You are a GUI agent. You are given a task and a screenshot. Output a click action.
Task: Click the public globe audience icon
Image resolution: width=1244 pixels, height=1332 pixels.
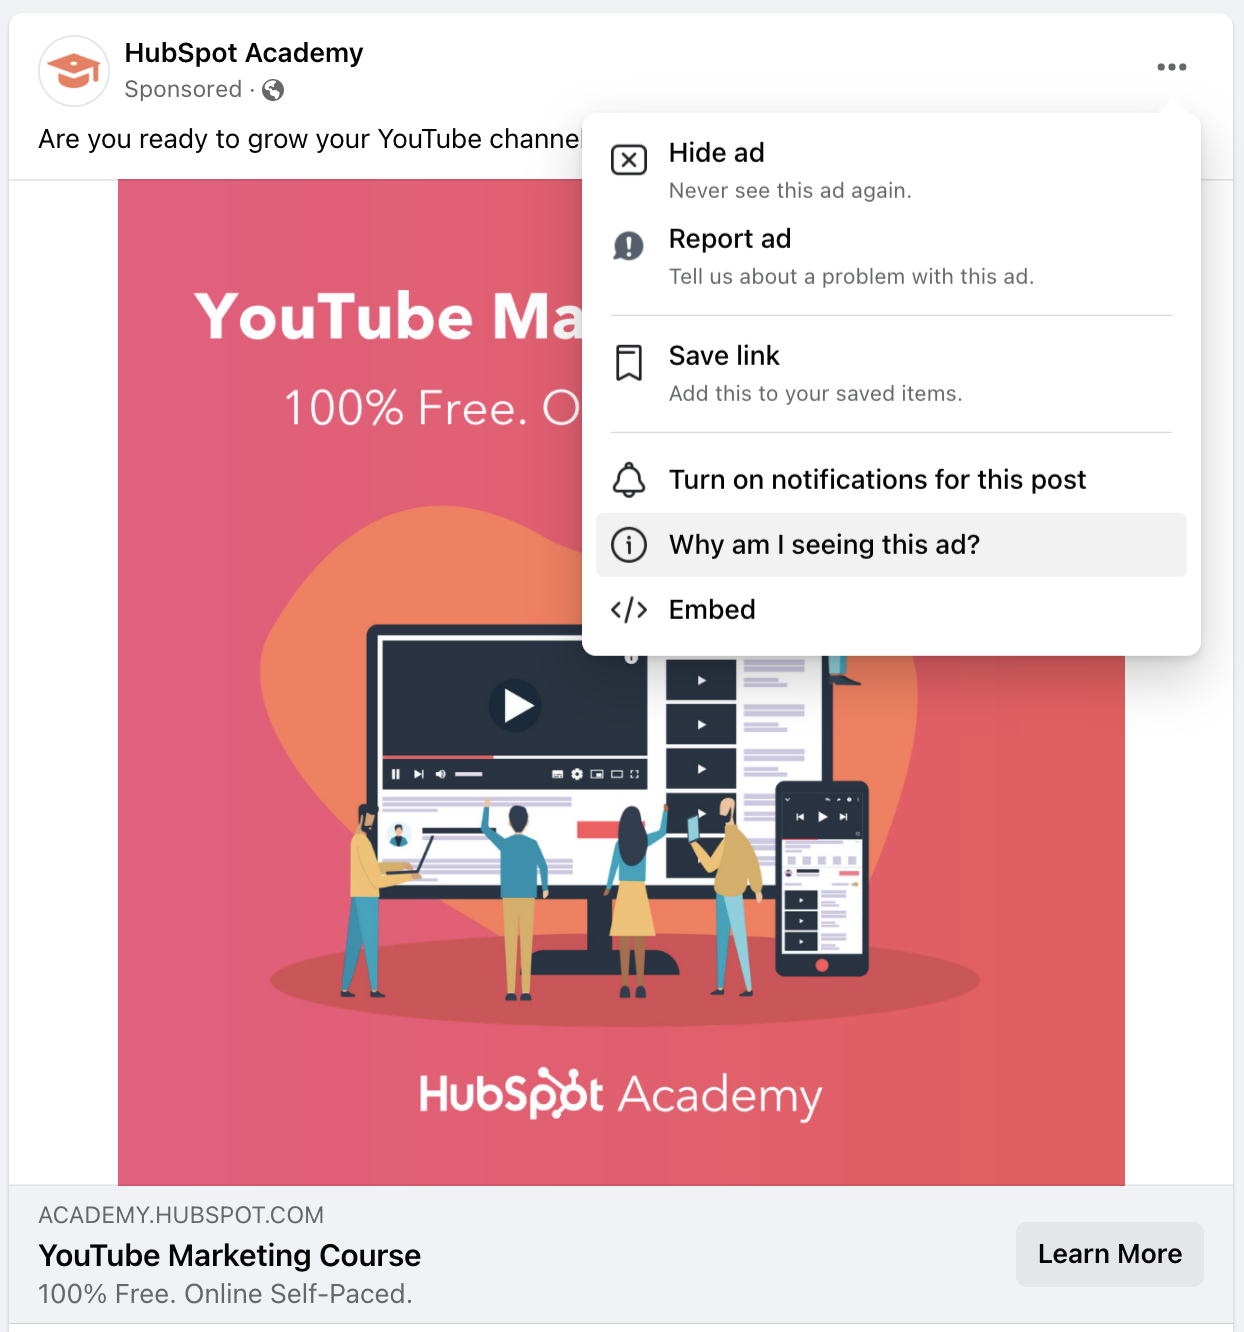click(x=273, y=90)
